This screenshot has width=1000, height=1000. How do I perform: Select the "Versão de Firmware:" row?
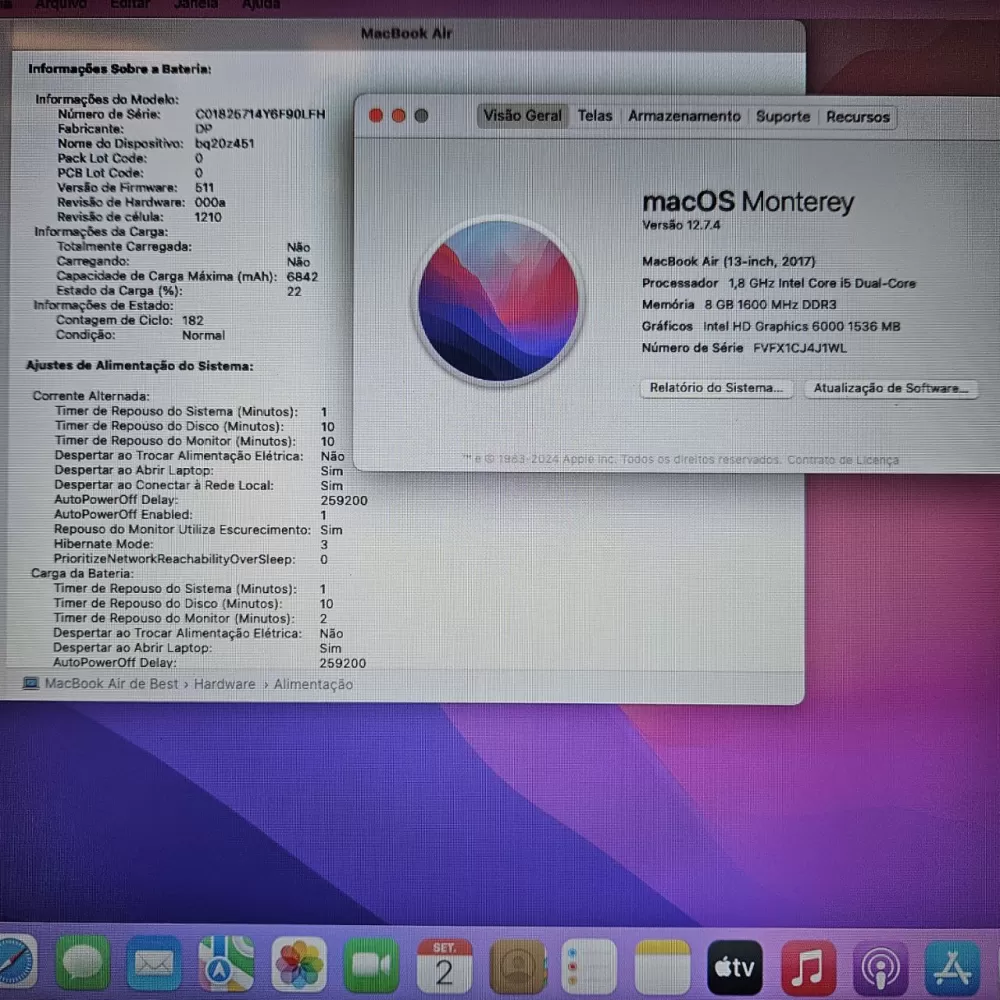(x=135, y=188)
